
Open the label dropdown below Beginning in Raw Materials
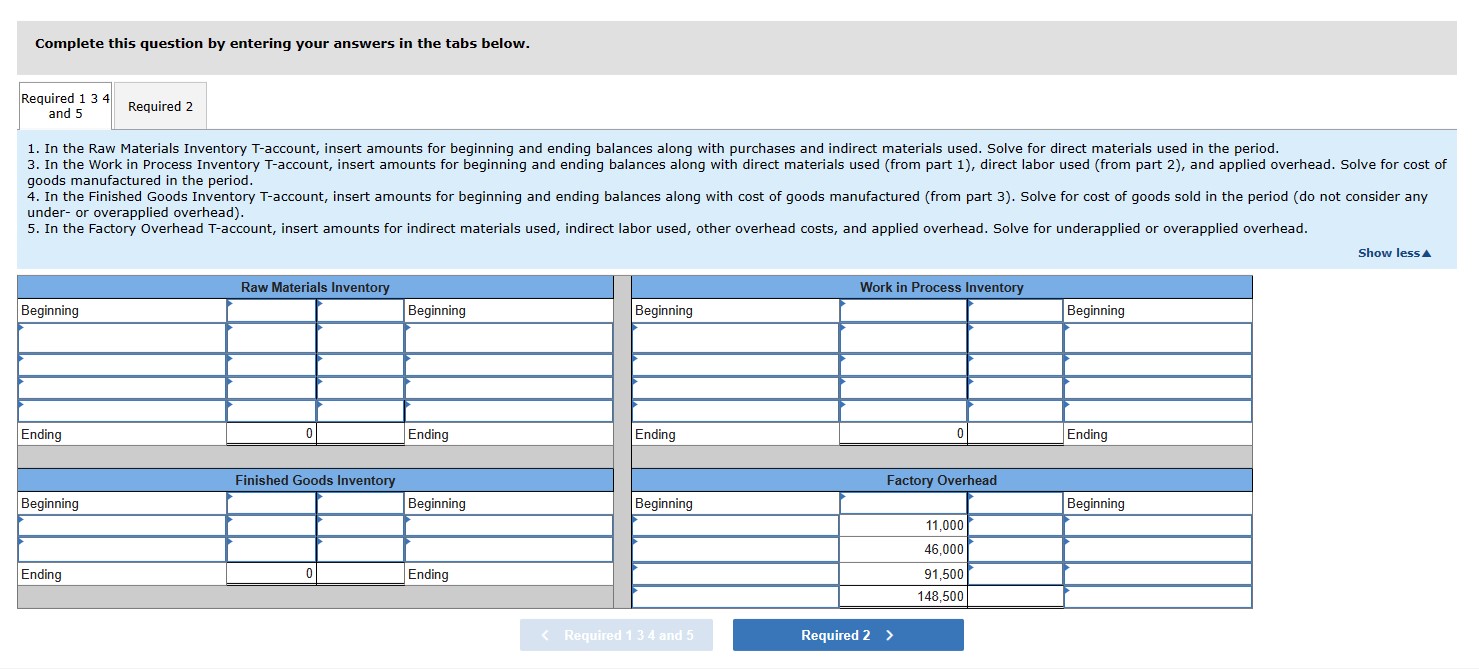120,337
